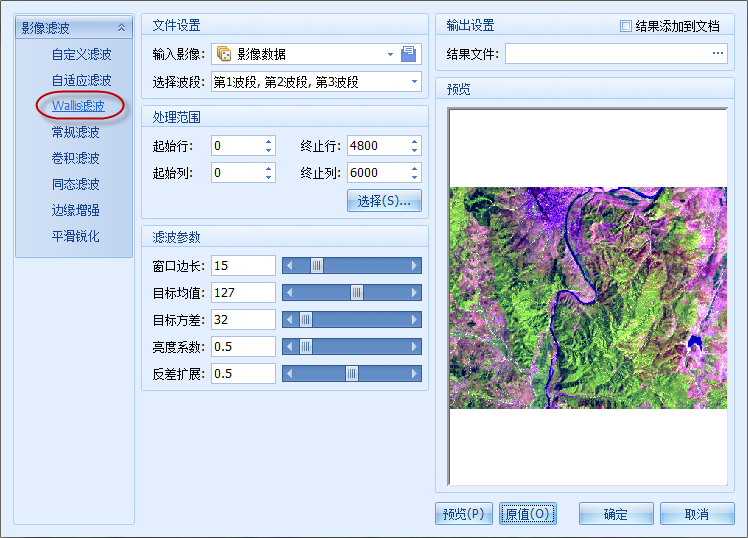Choose 平滑锐化 from the sidebar
The height and width of the screenshot is (538, 748).
pyautogui.click(x=76, y=236)
